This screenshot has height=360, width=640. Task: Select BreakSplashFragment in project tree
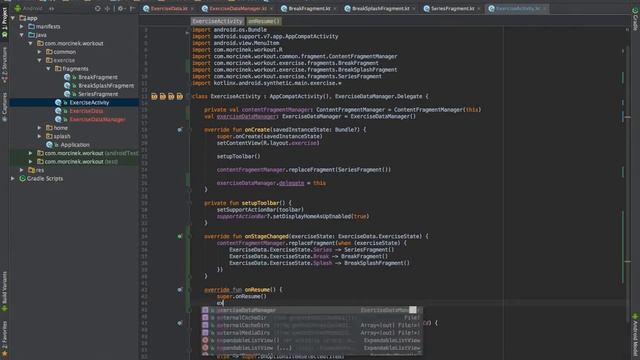pyautogui.click(x=106, y=86)
